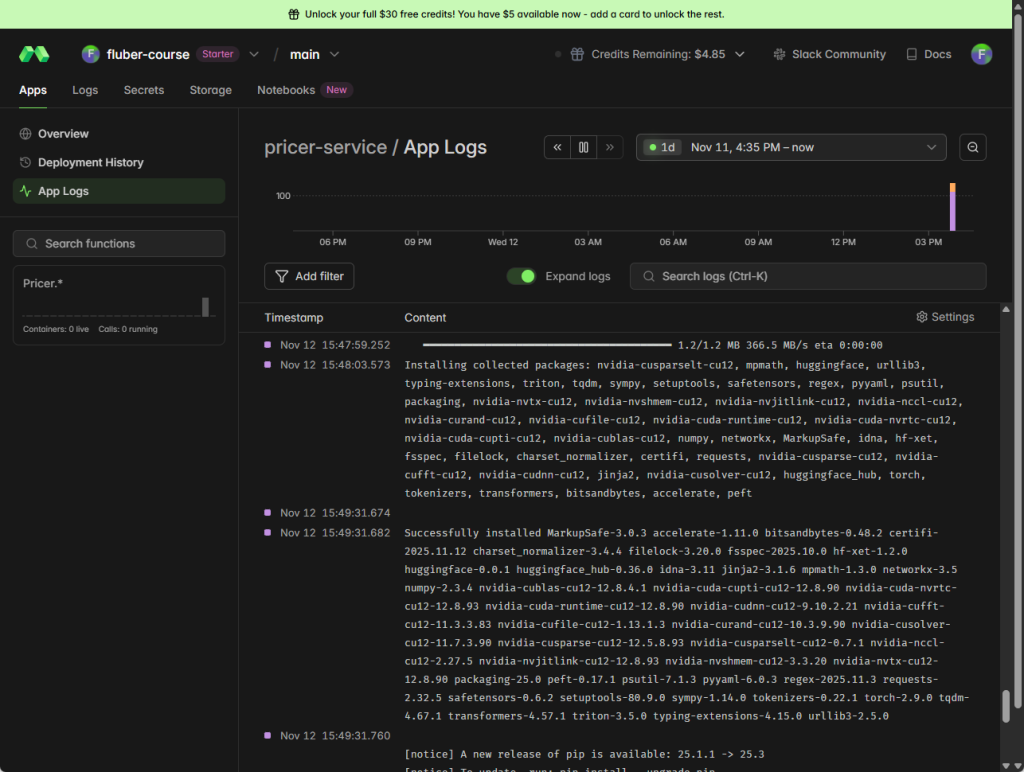Open Slack Community link
Viewport: 1024px width, 772px height.
[829, 54]
